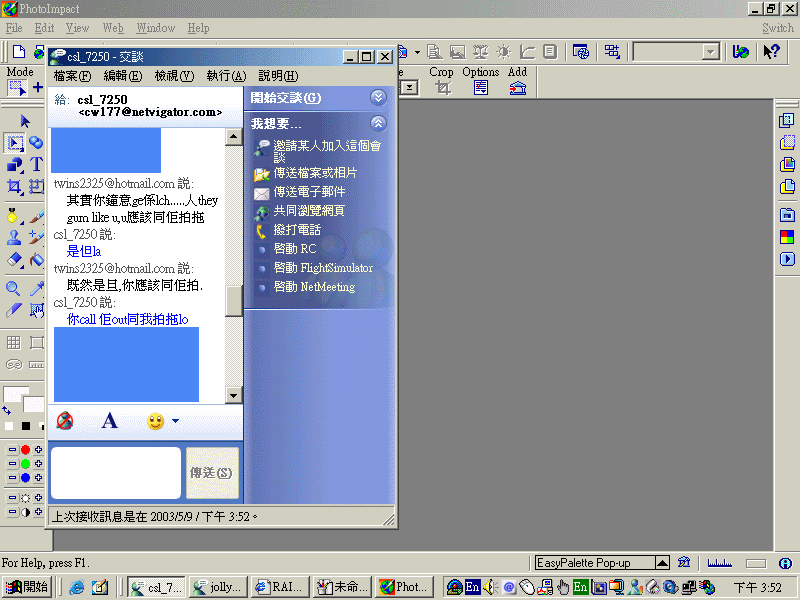The width and height of the screenshot is (800, 600).
Task: Open the 檢視(V) menu in chat window
Action: (x=174, y=77)
